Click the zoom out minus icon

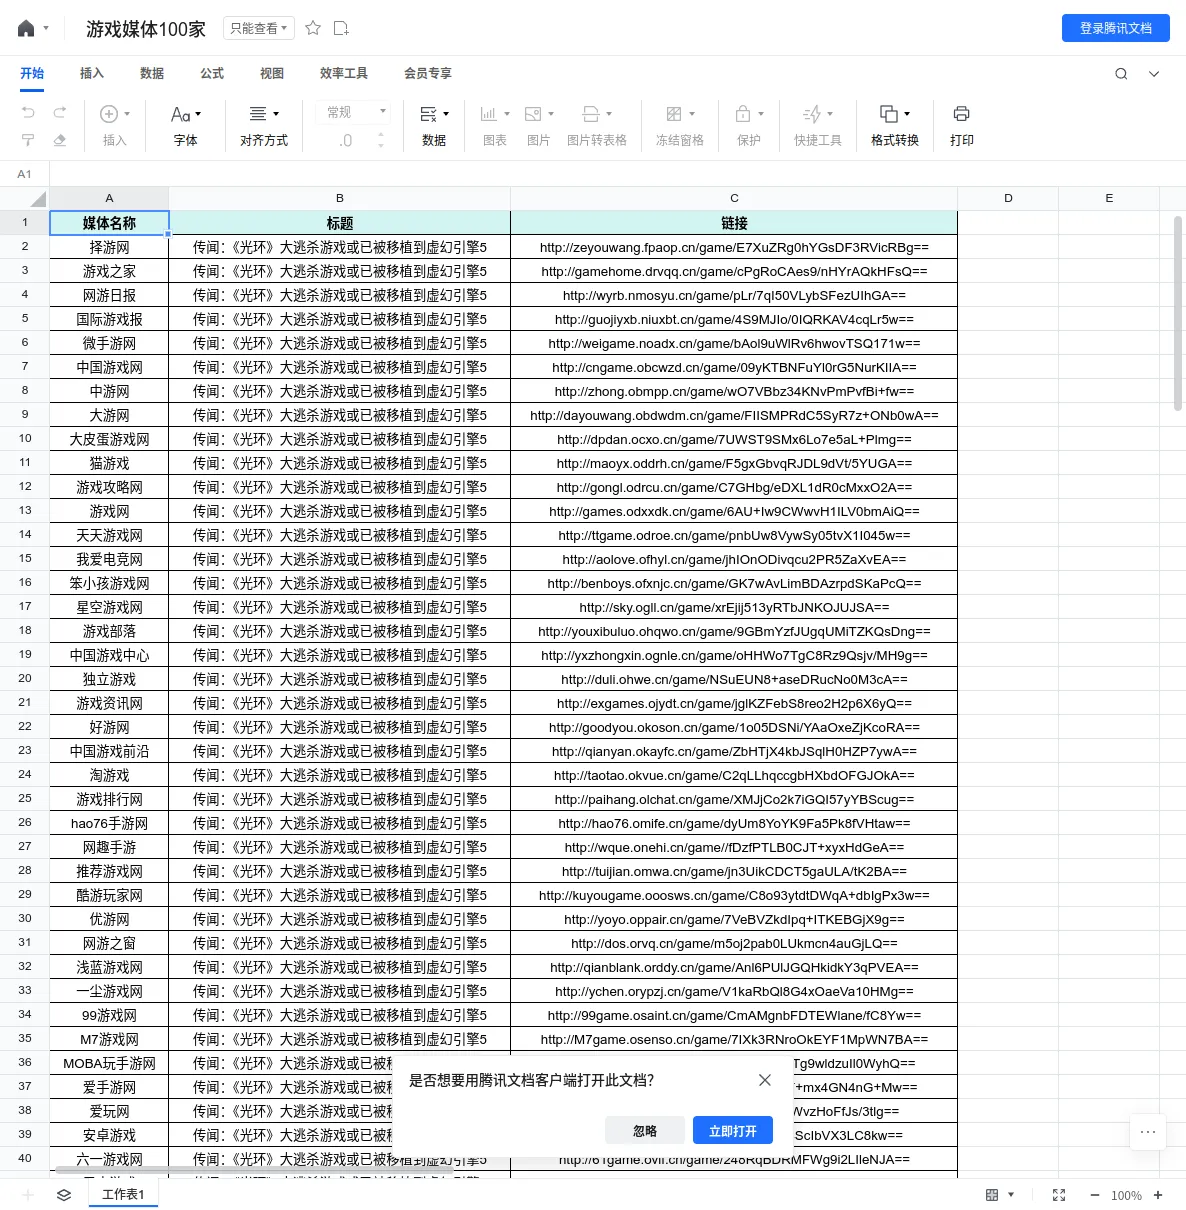tap(1094, 1195)
